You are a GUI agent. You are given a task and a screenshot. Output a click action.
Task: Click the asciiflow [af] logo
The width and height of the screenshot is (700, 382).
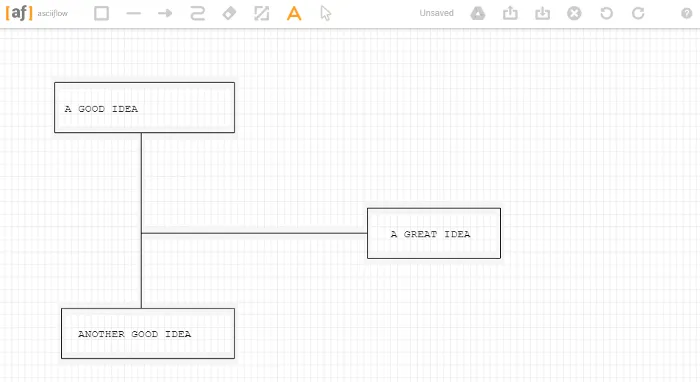19,13
